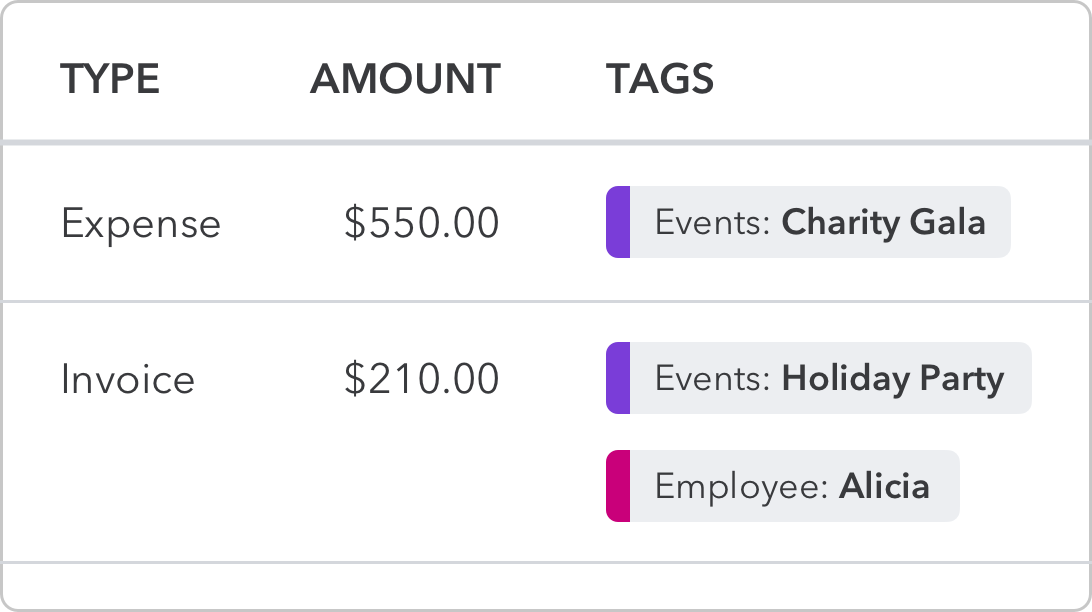Click Events: label in Charity Gala tag

tap(712, 223)
